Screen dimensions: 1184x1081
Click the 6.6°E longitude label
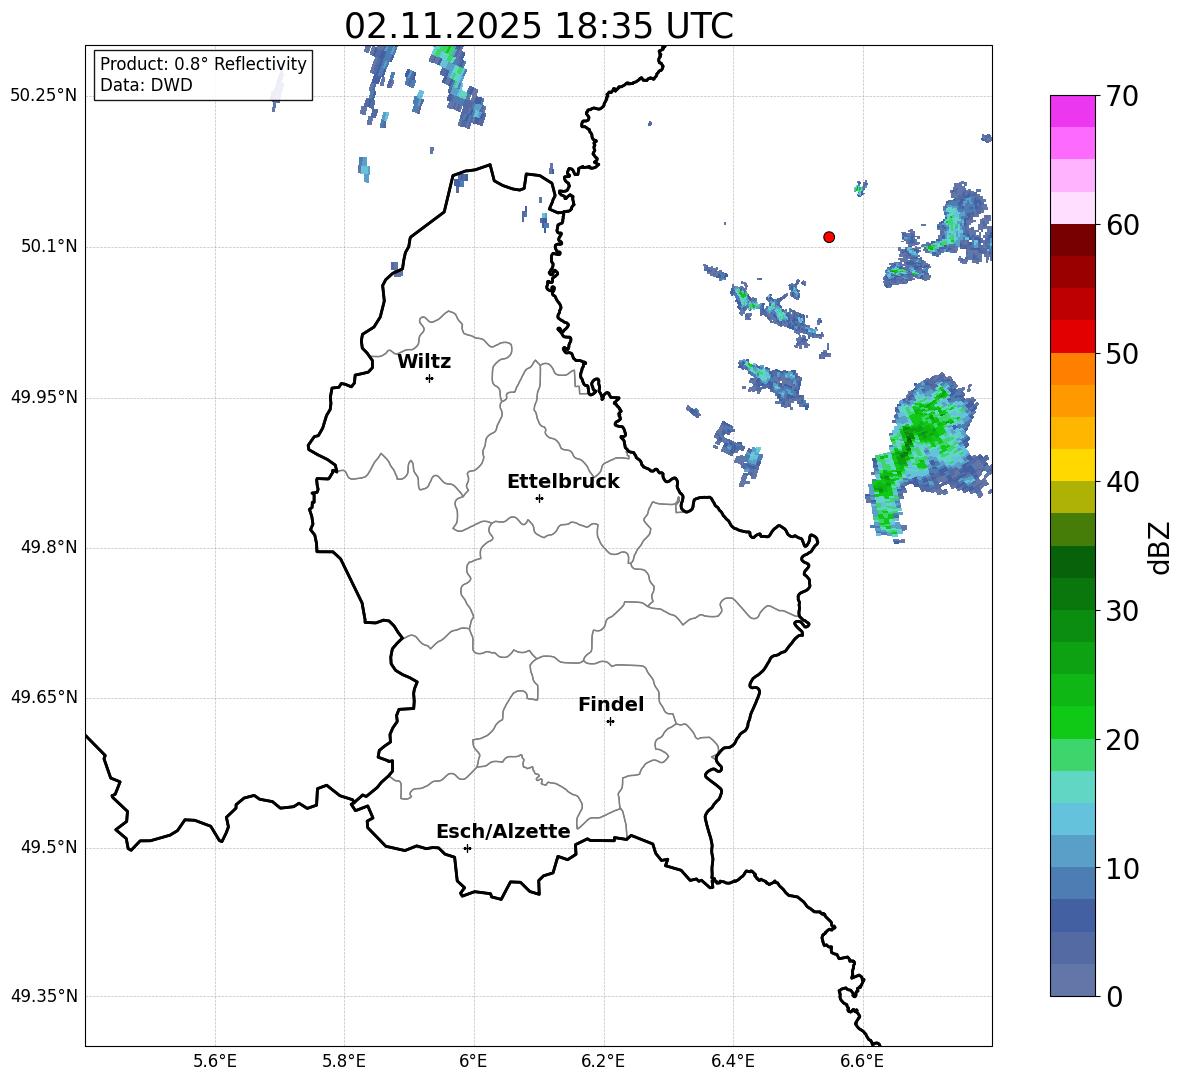(862, 1061)
